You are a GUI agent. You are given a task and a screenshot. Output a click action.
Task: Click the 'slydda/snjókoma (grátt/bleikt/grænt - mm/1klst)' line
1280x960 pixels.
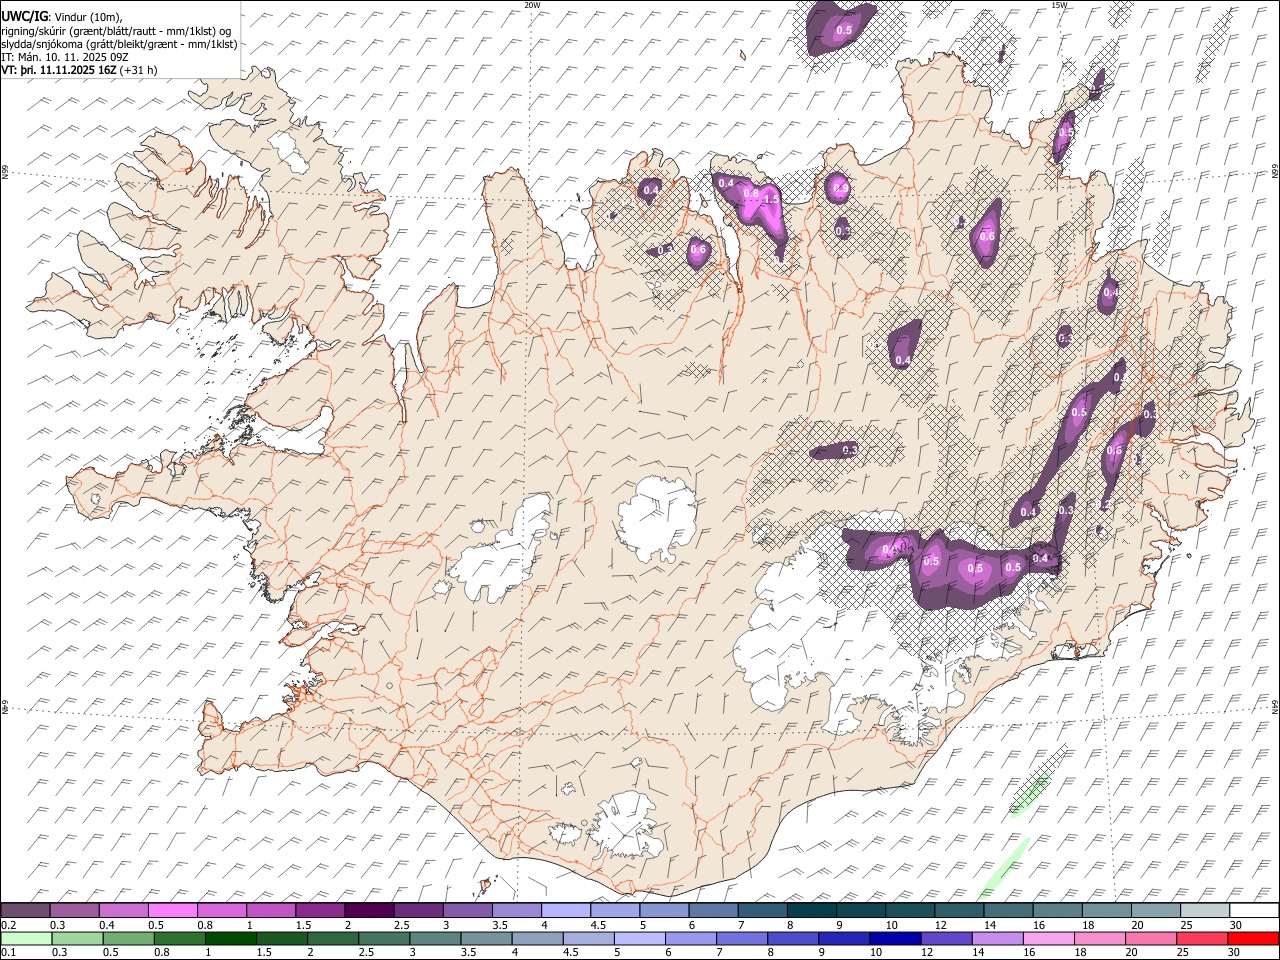click(x=120, y=44)
